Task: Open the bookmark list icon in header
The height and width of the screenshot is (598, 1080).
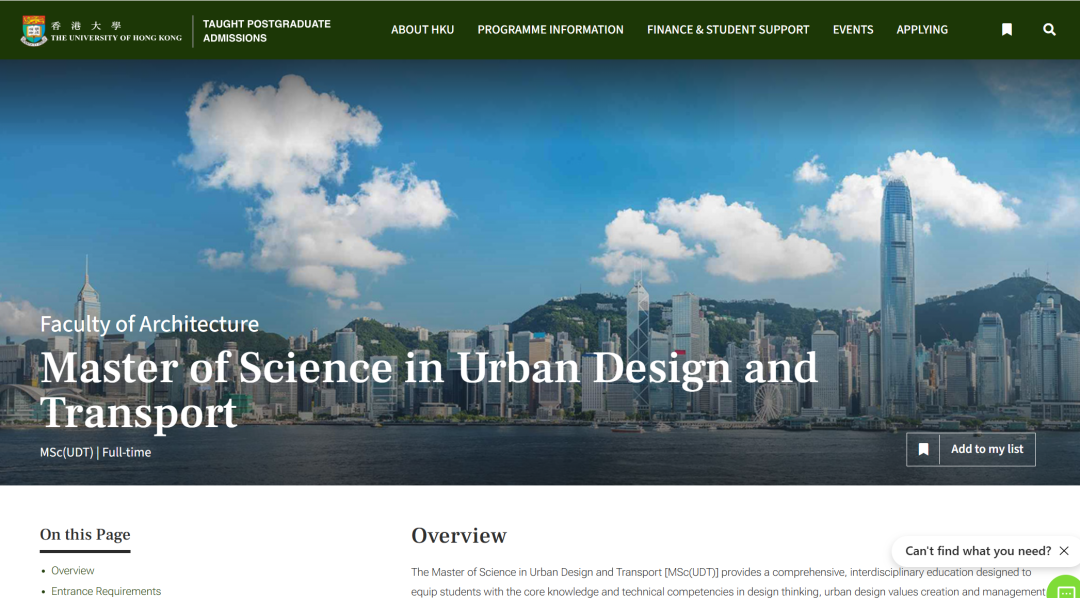Action: tap(1007, 30)
